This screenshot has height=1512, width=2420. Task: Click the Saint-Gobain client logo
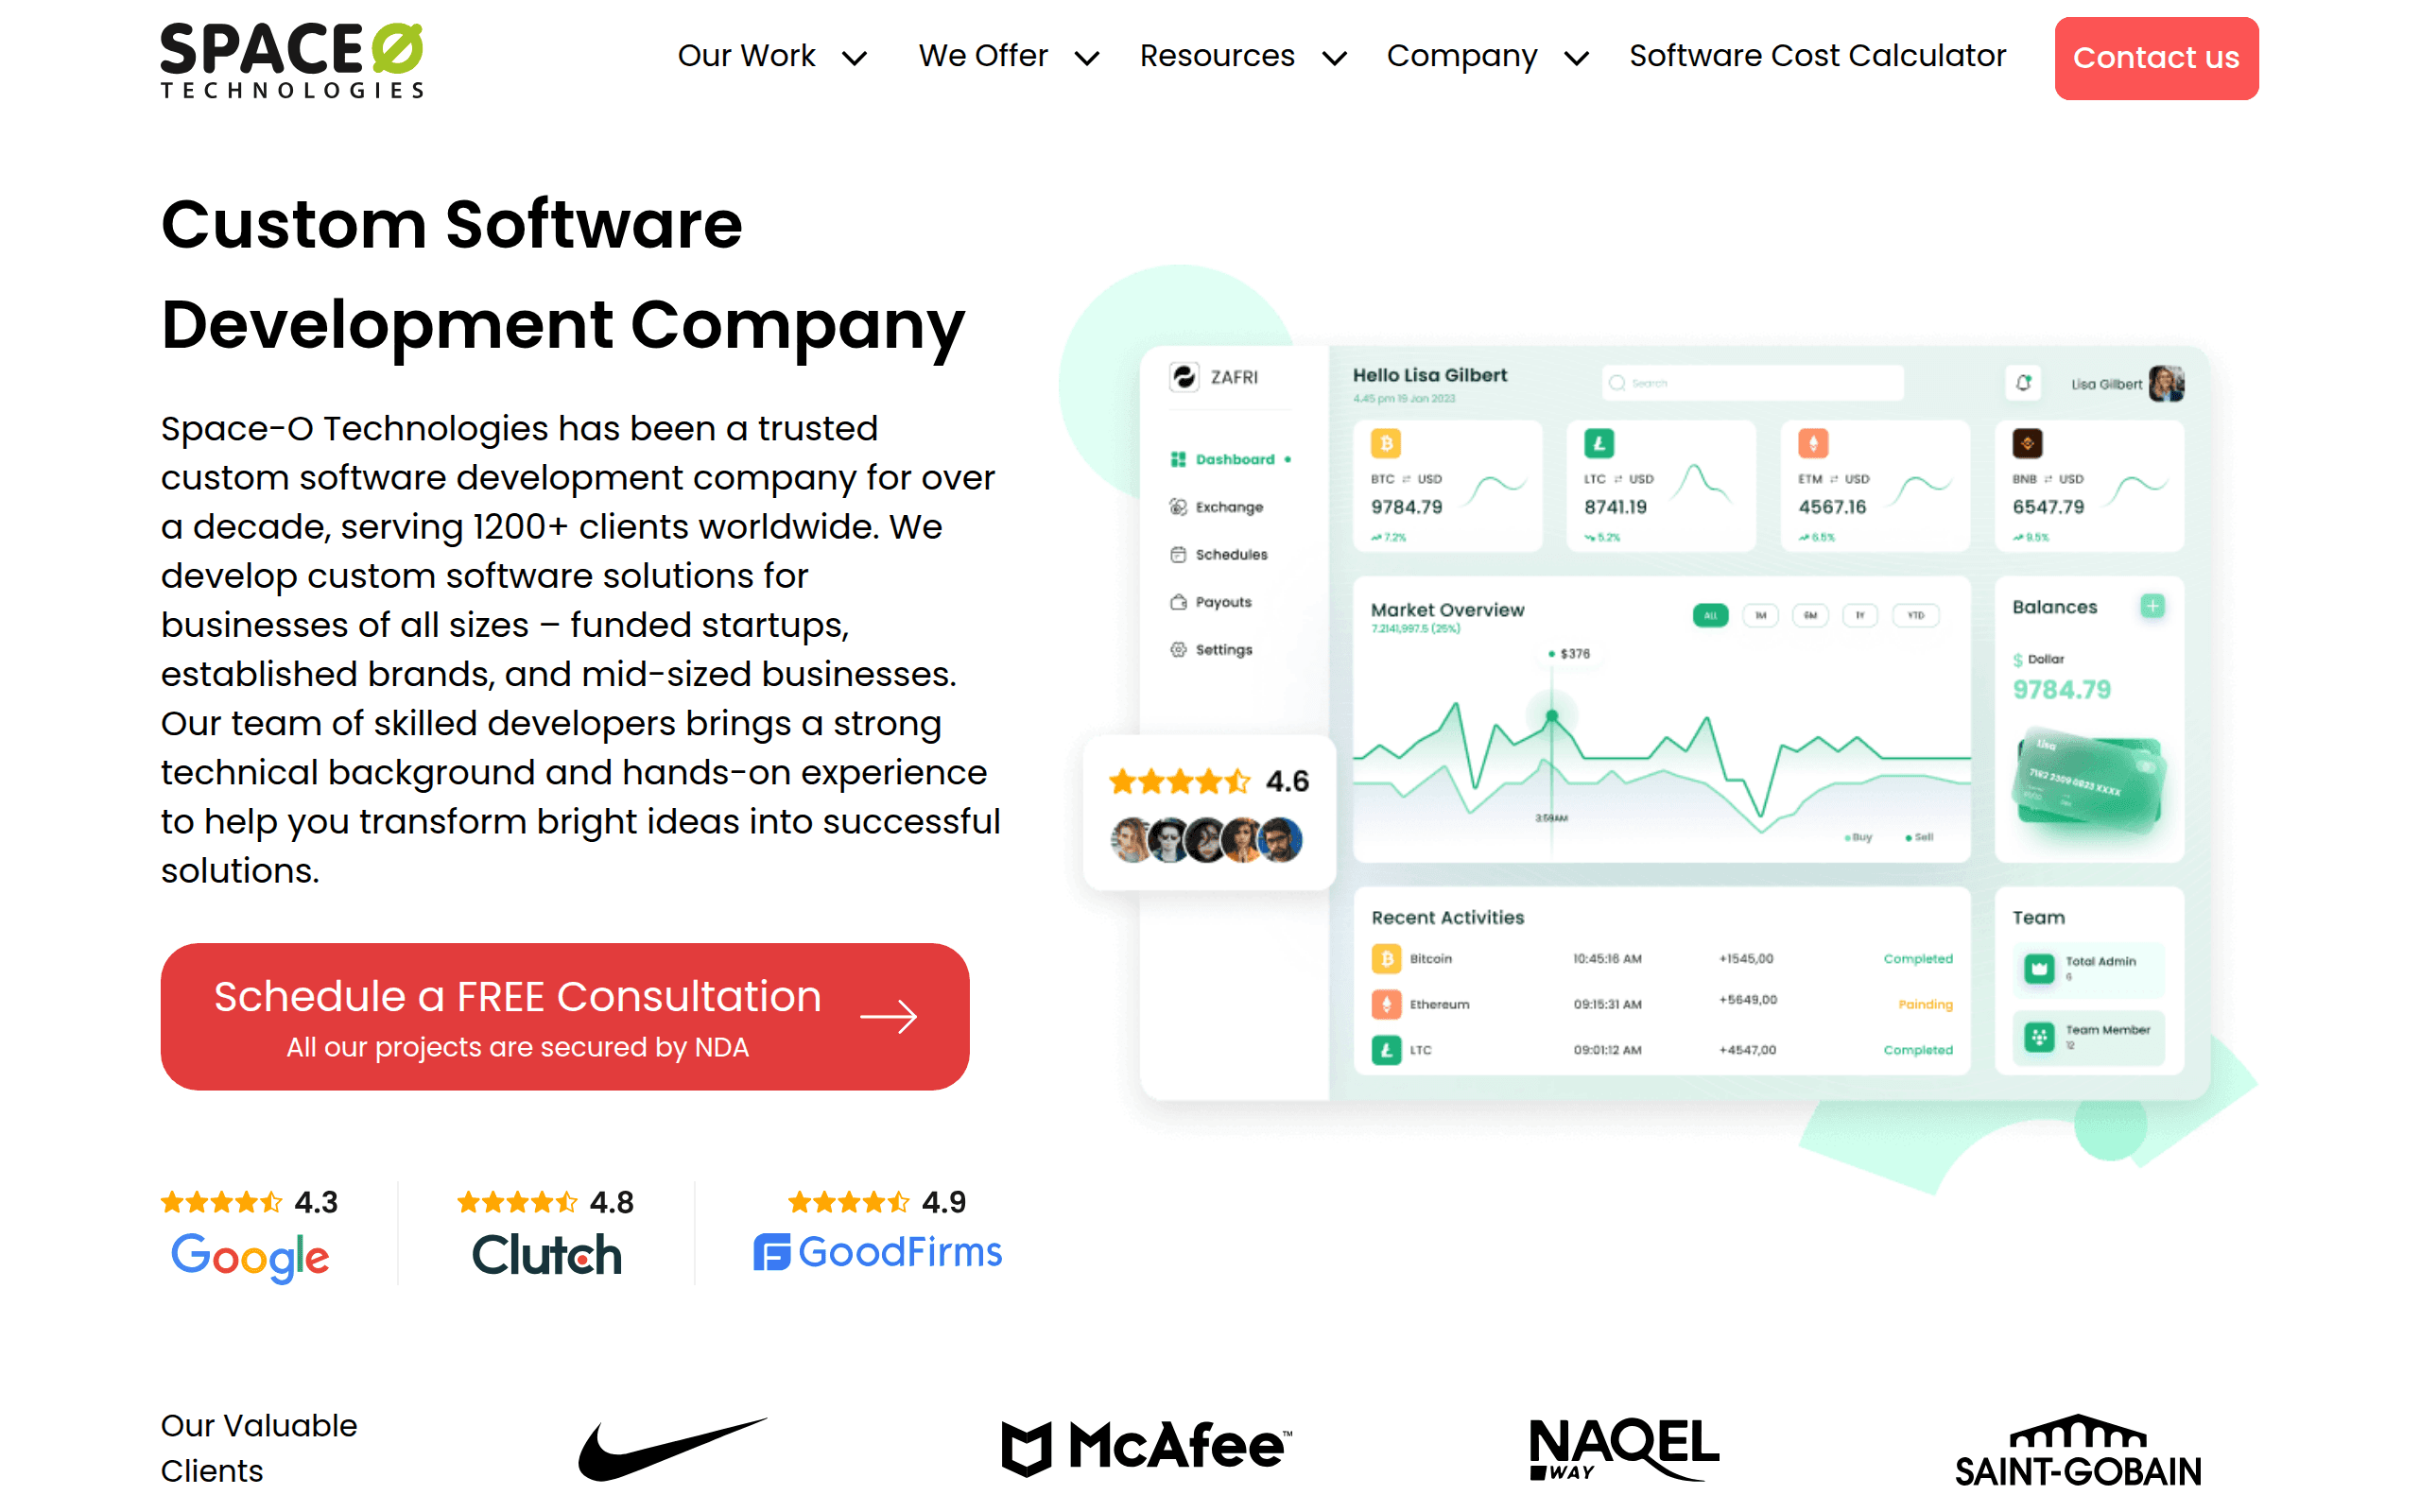[2077, 1450]
